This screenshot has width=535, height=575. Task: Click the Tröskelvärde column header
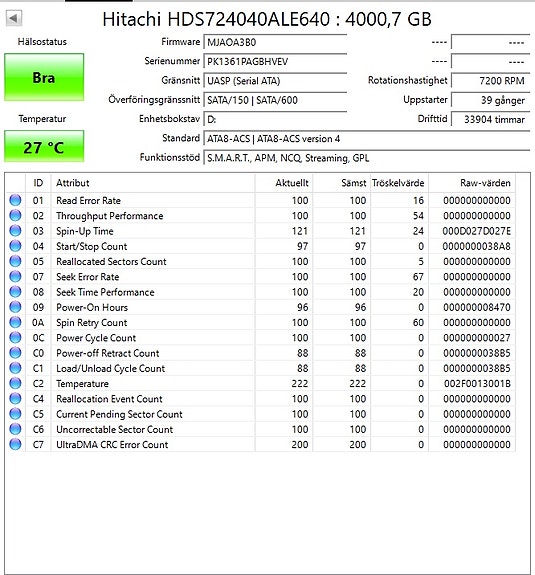[x=399, y=183]
